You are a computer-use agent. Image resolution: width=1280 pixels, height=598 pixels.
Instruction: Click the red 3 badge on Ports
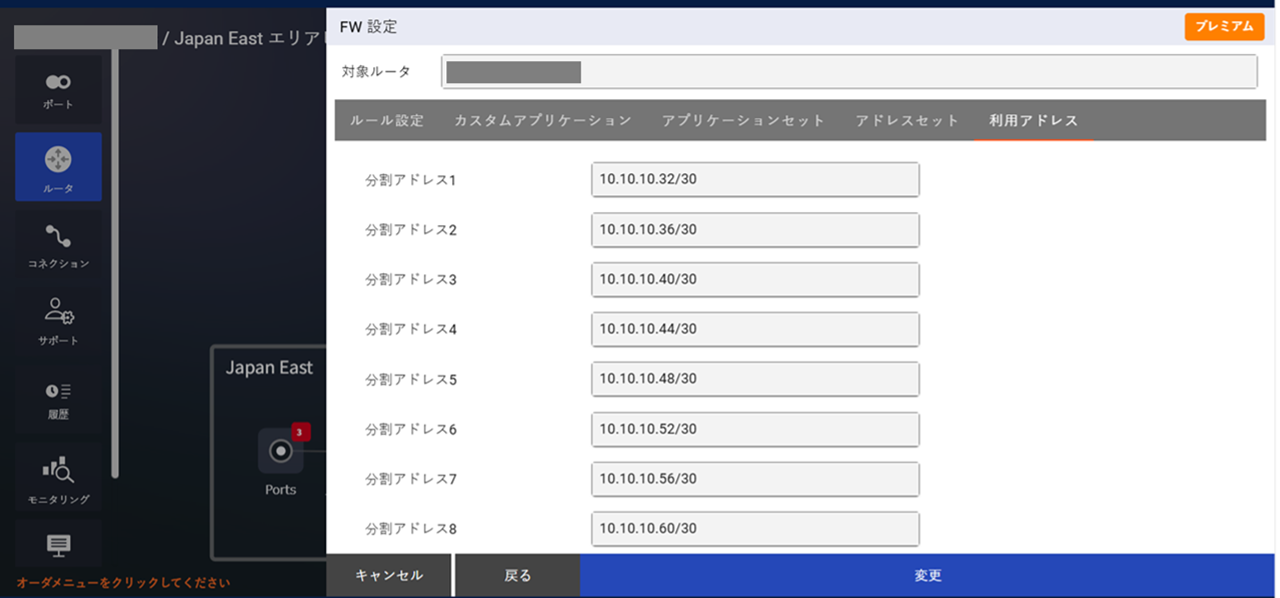coord(300,432)
